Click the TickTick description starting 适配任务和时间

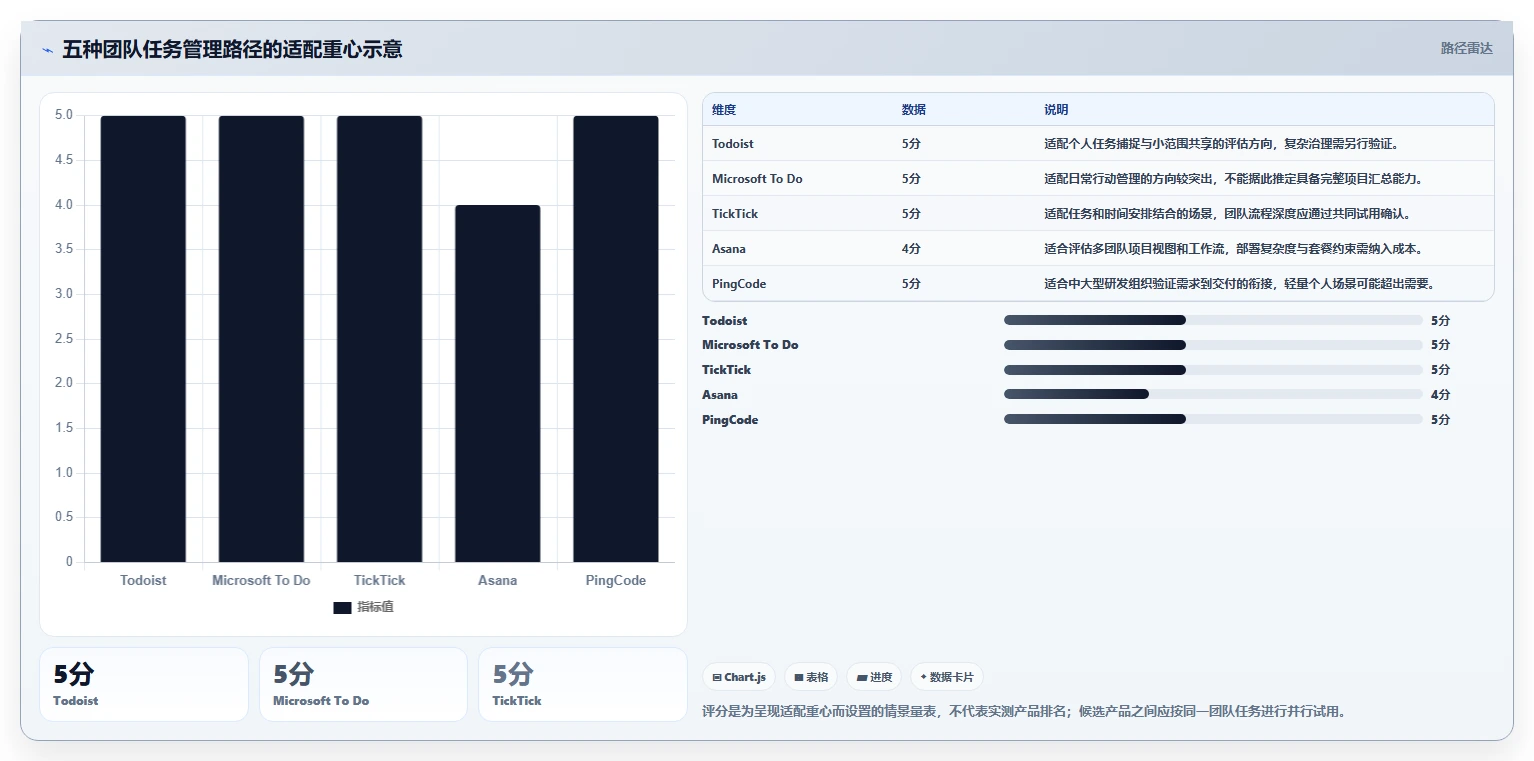[1227, 214]
